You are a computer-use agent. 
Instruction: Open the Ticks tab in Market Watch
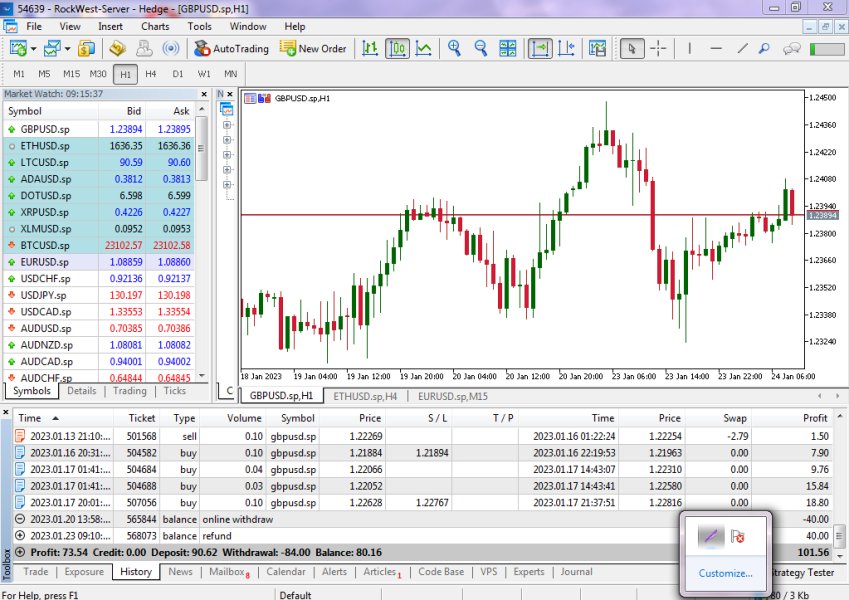[x=174, y=391]
